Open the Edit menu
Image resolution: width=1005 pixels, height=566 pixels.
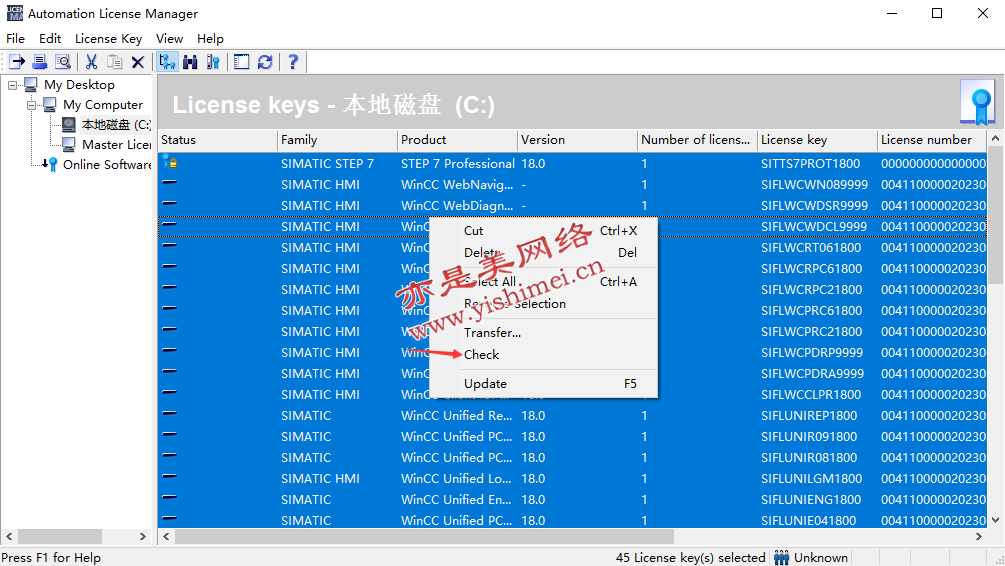(50, 38)
